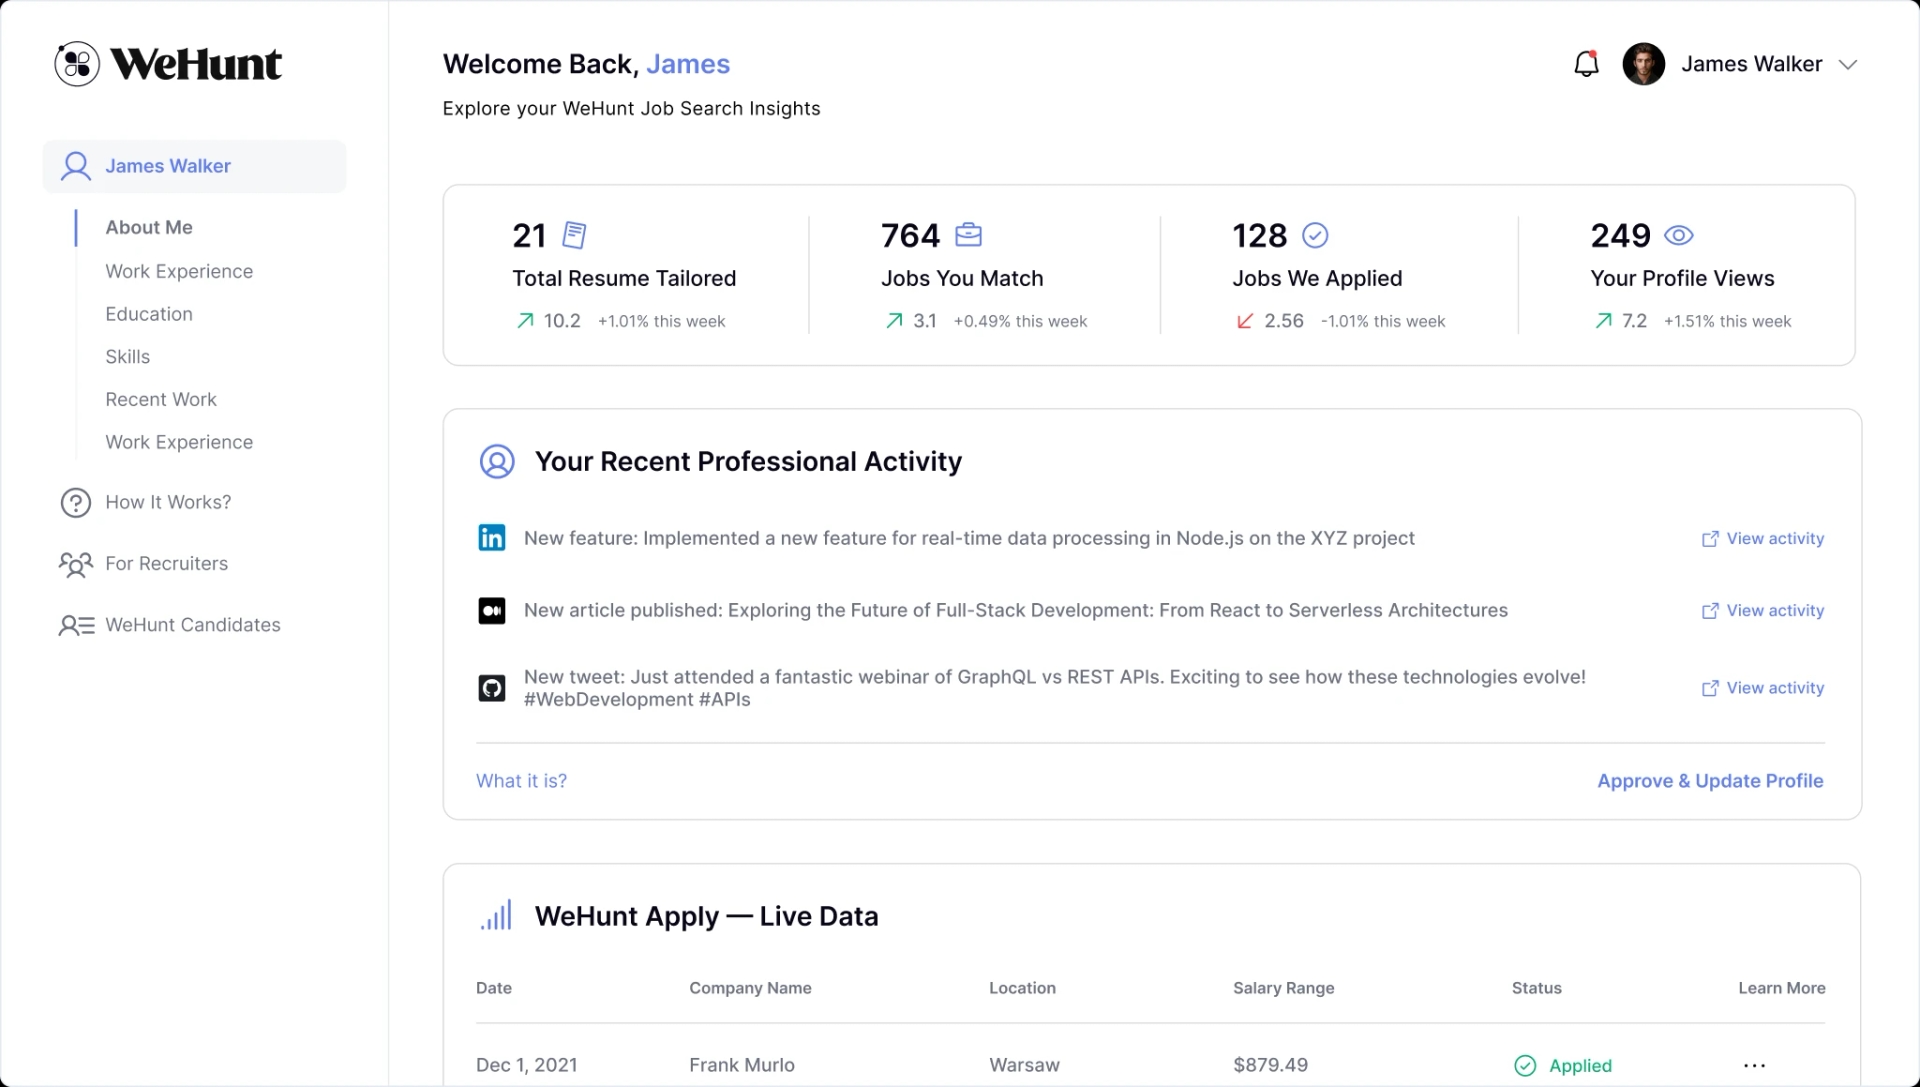Click the Warsaw location cell

click(x=1024, y=1065)
